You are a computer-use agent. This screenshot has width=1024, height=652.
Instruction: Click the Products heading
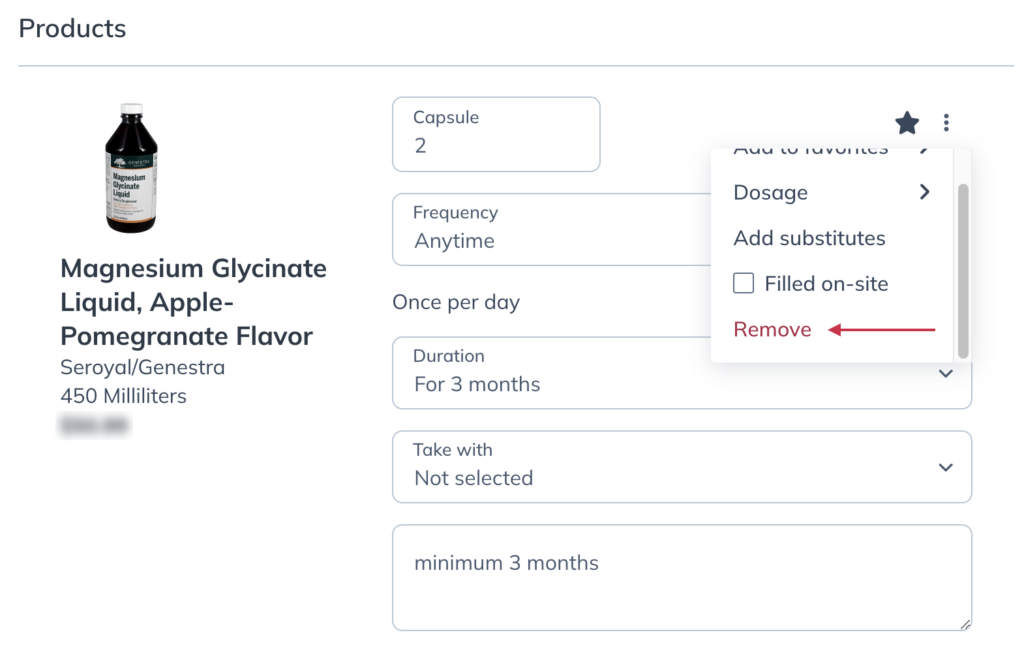[72, 29]
